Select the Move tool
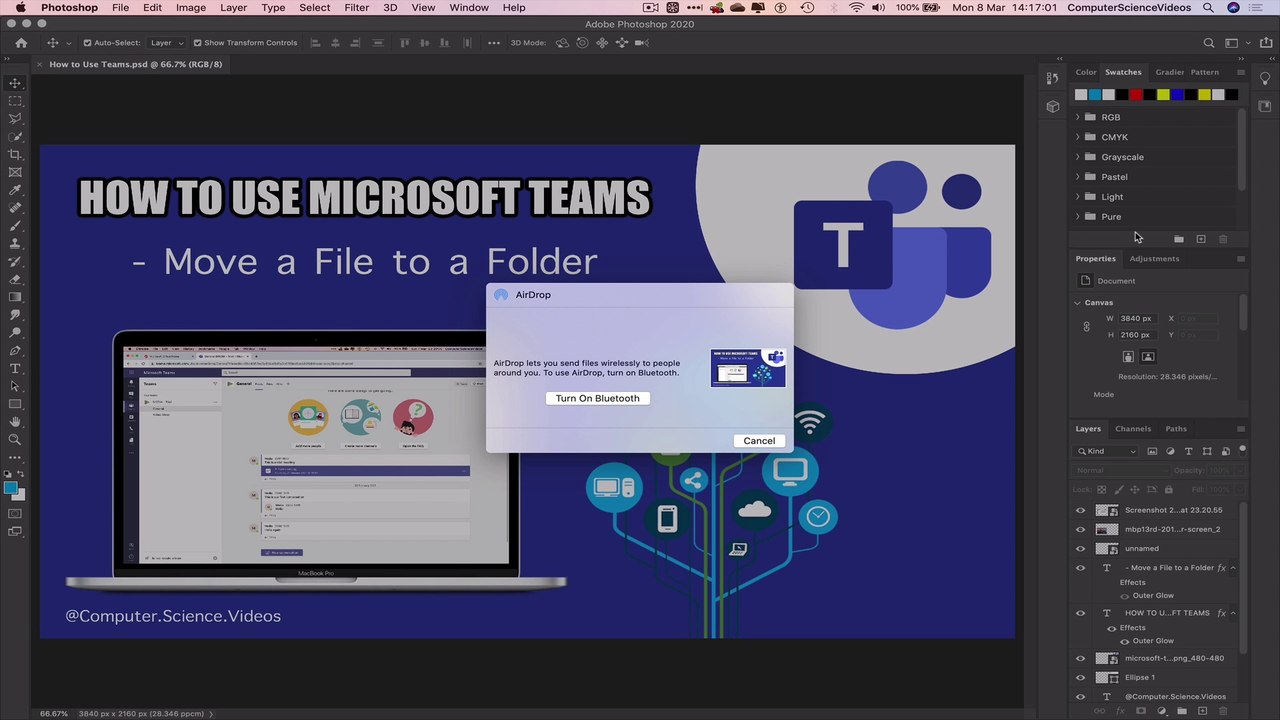This screenshot has width=1280, height=720. pyautogui.click(x=15, y=83)
